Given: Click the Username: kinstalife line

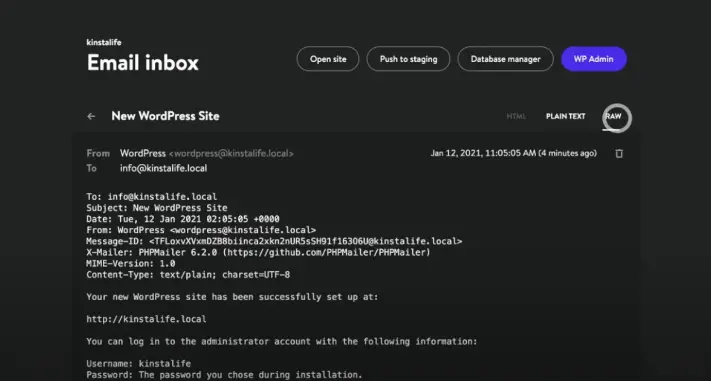Looking at the screenshot, I should coord(139,364).
